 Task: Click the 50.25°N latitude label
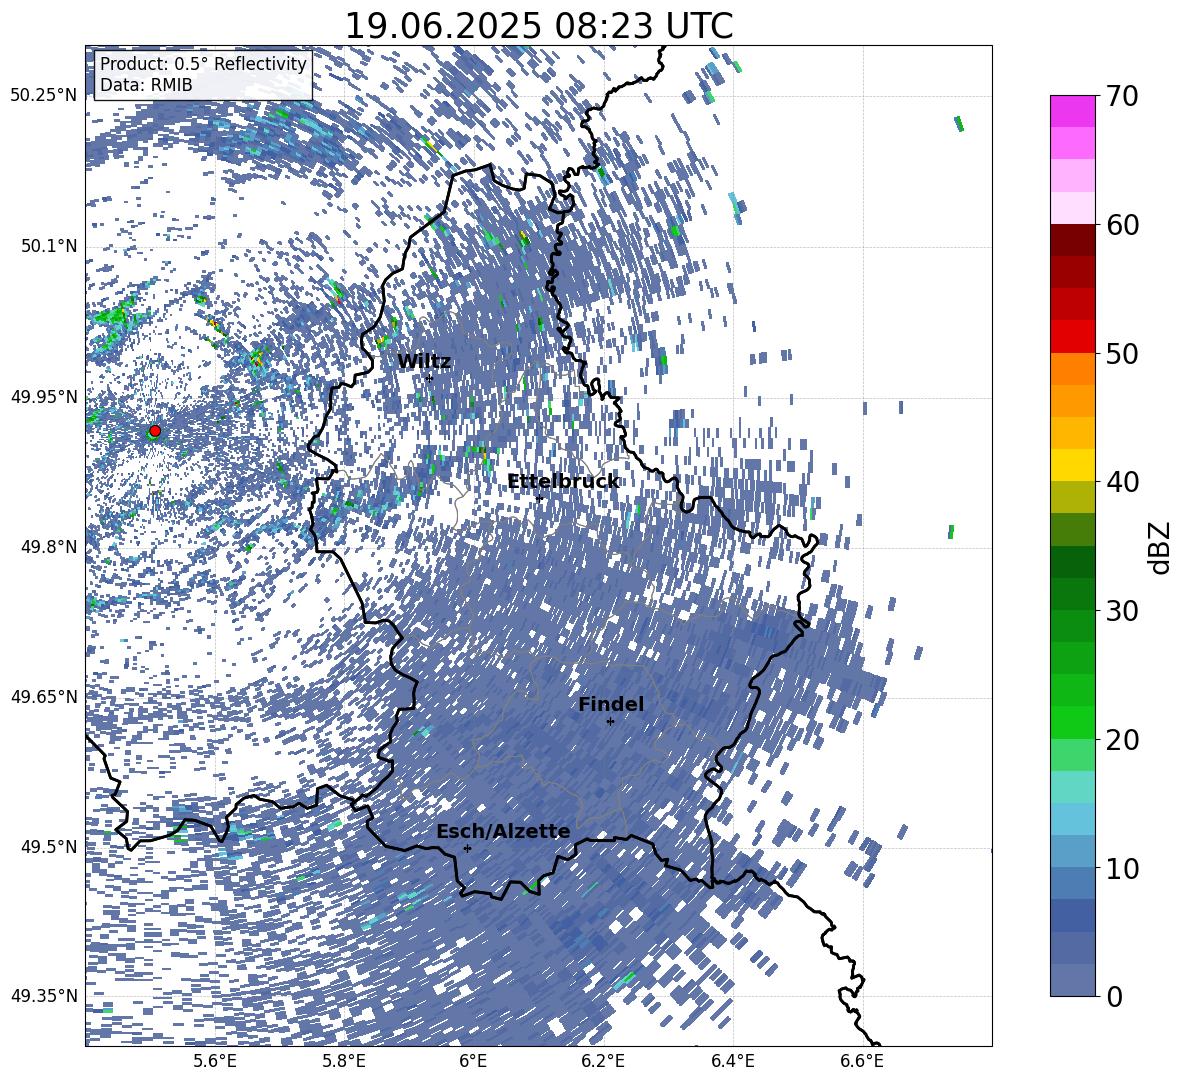click(44, 96)
